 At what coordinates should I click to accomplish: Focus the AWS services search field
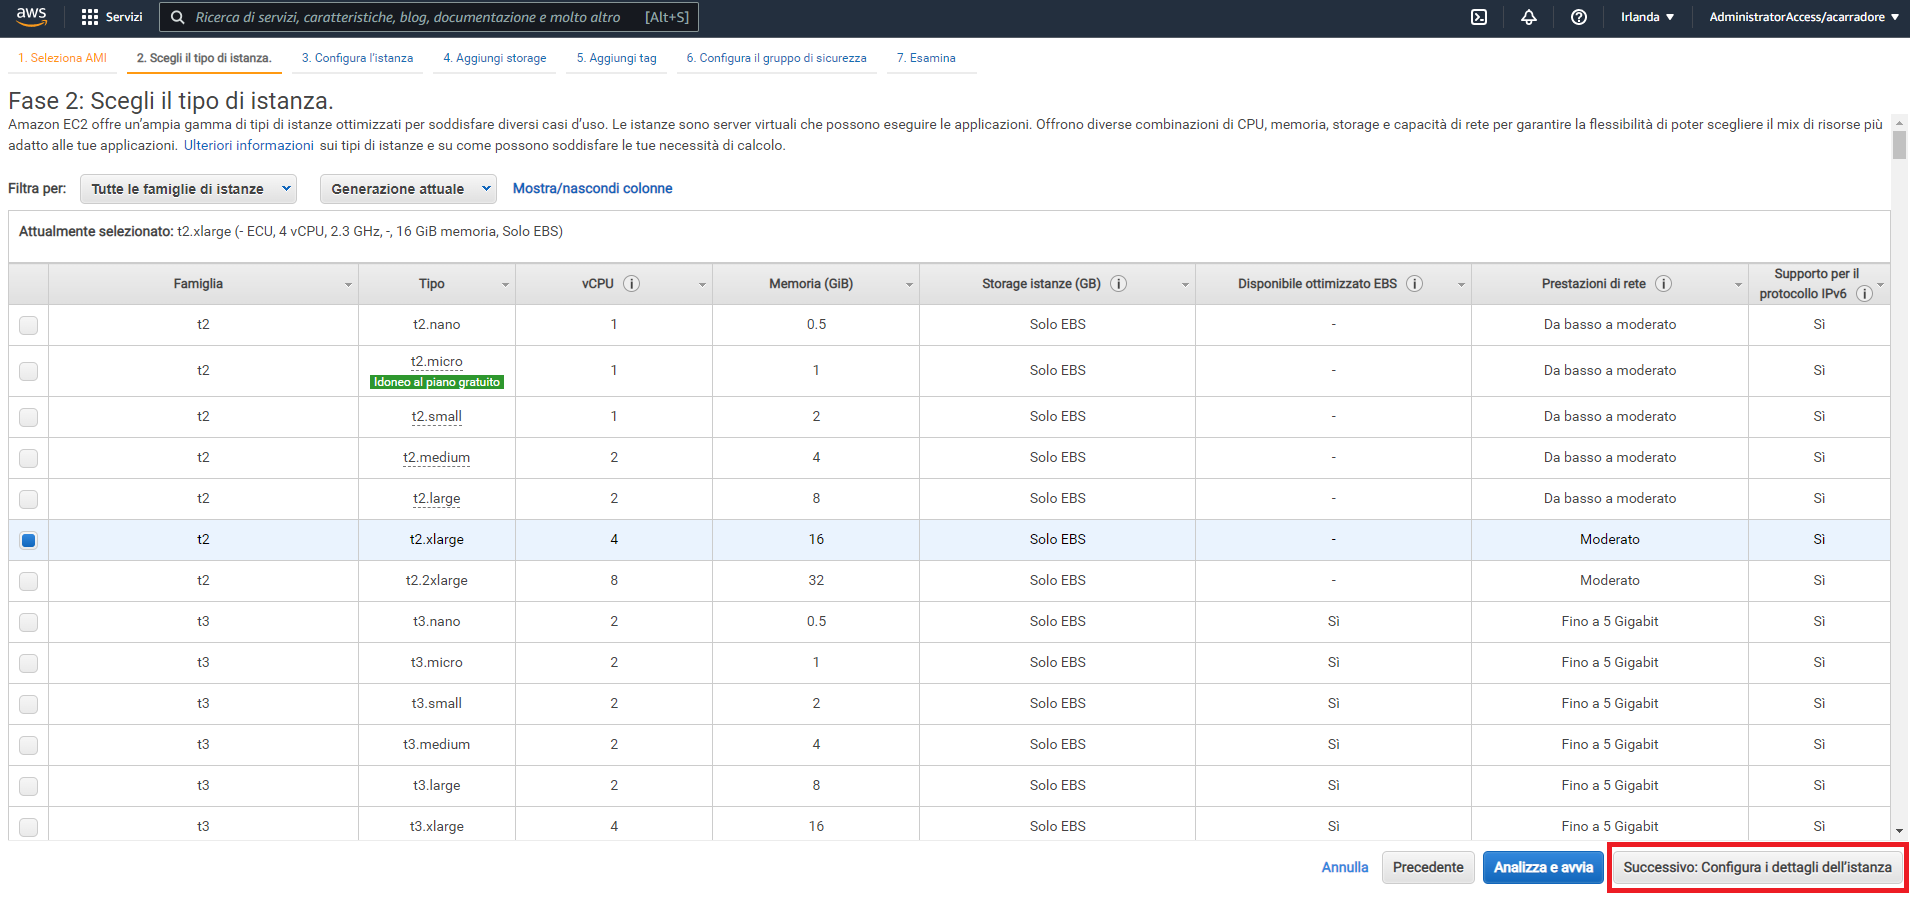coord(429,17)
